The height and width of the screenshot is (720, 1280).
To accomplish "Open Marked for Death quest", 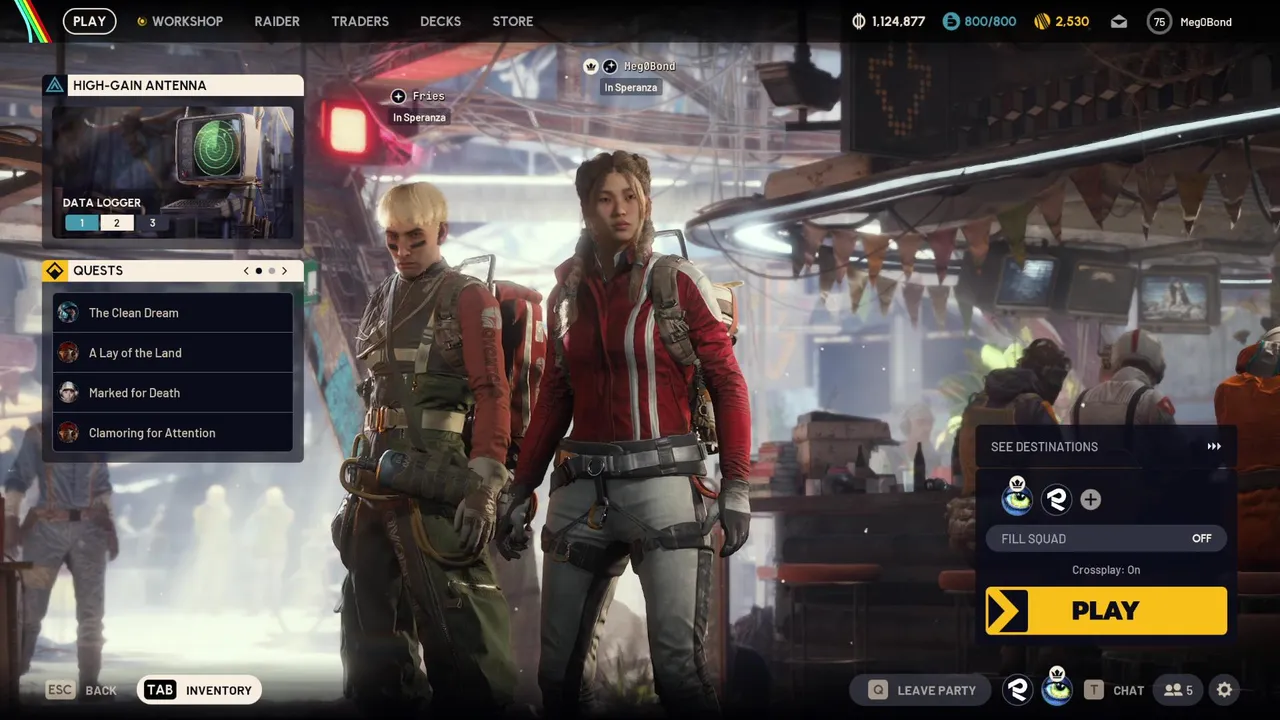I will 173,392.
